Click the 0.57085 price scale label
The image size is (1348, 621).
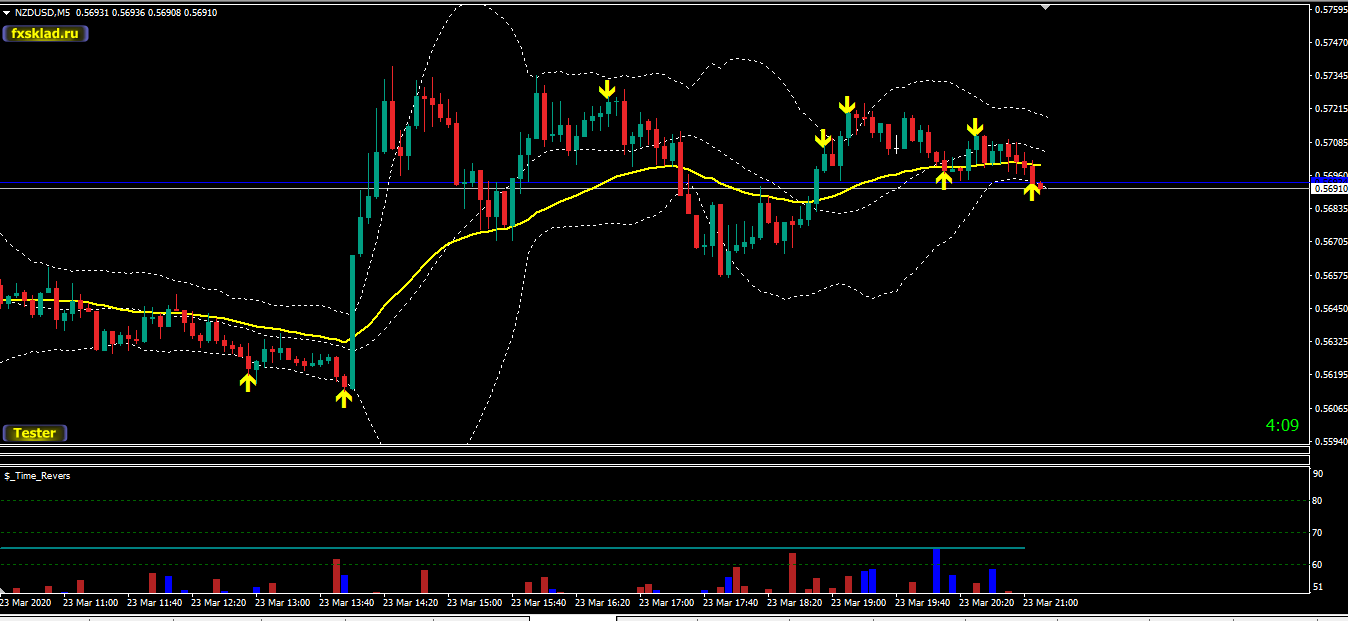[1331, 143]
